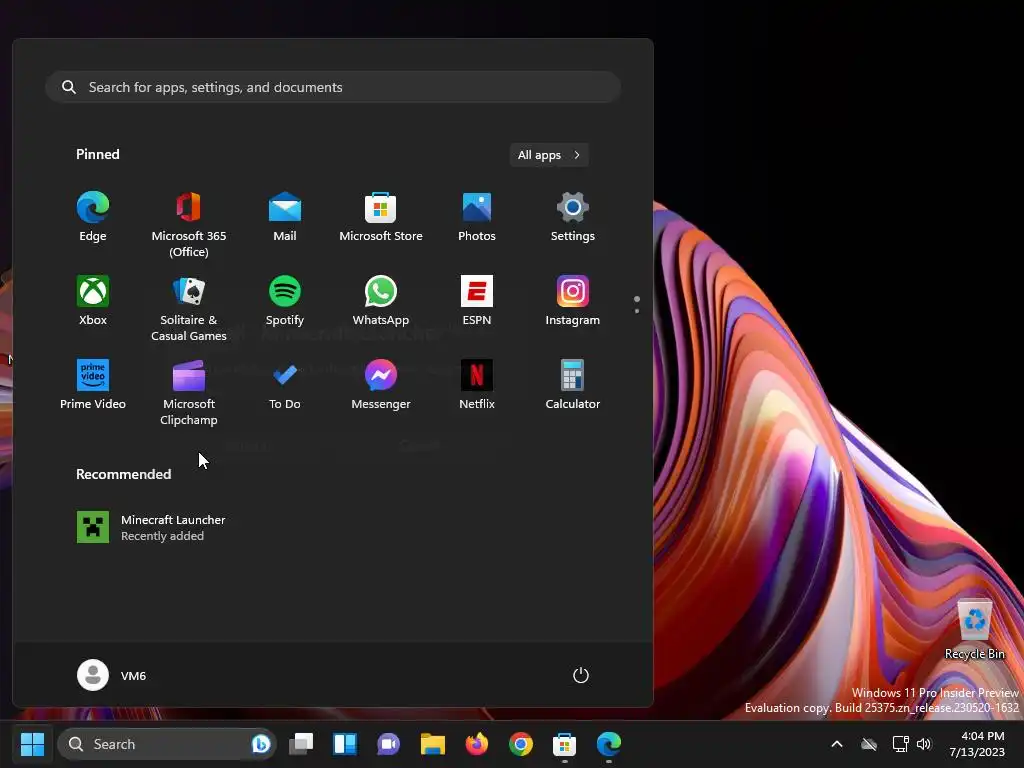Select the Recycle Bin on desktop

click(x=974, y=629)
